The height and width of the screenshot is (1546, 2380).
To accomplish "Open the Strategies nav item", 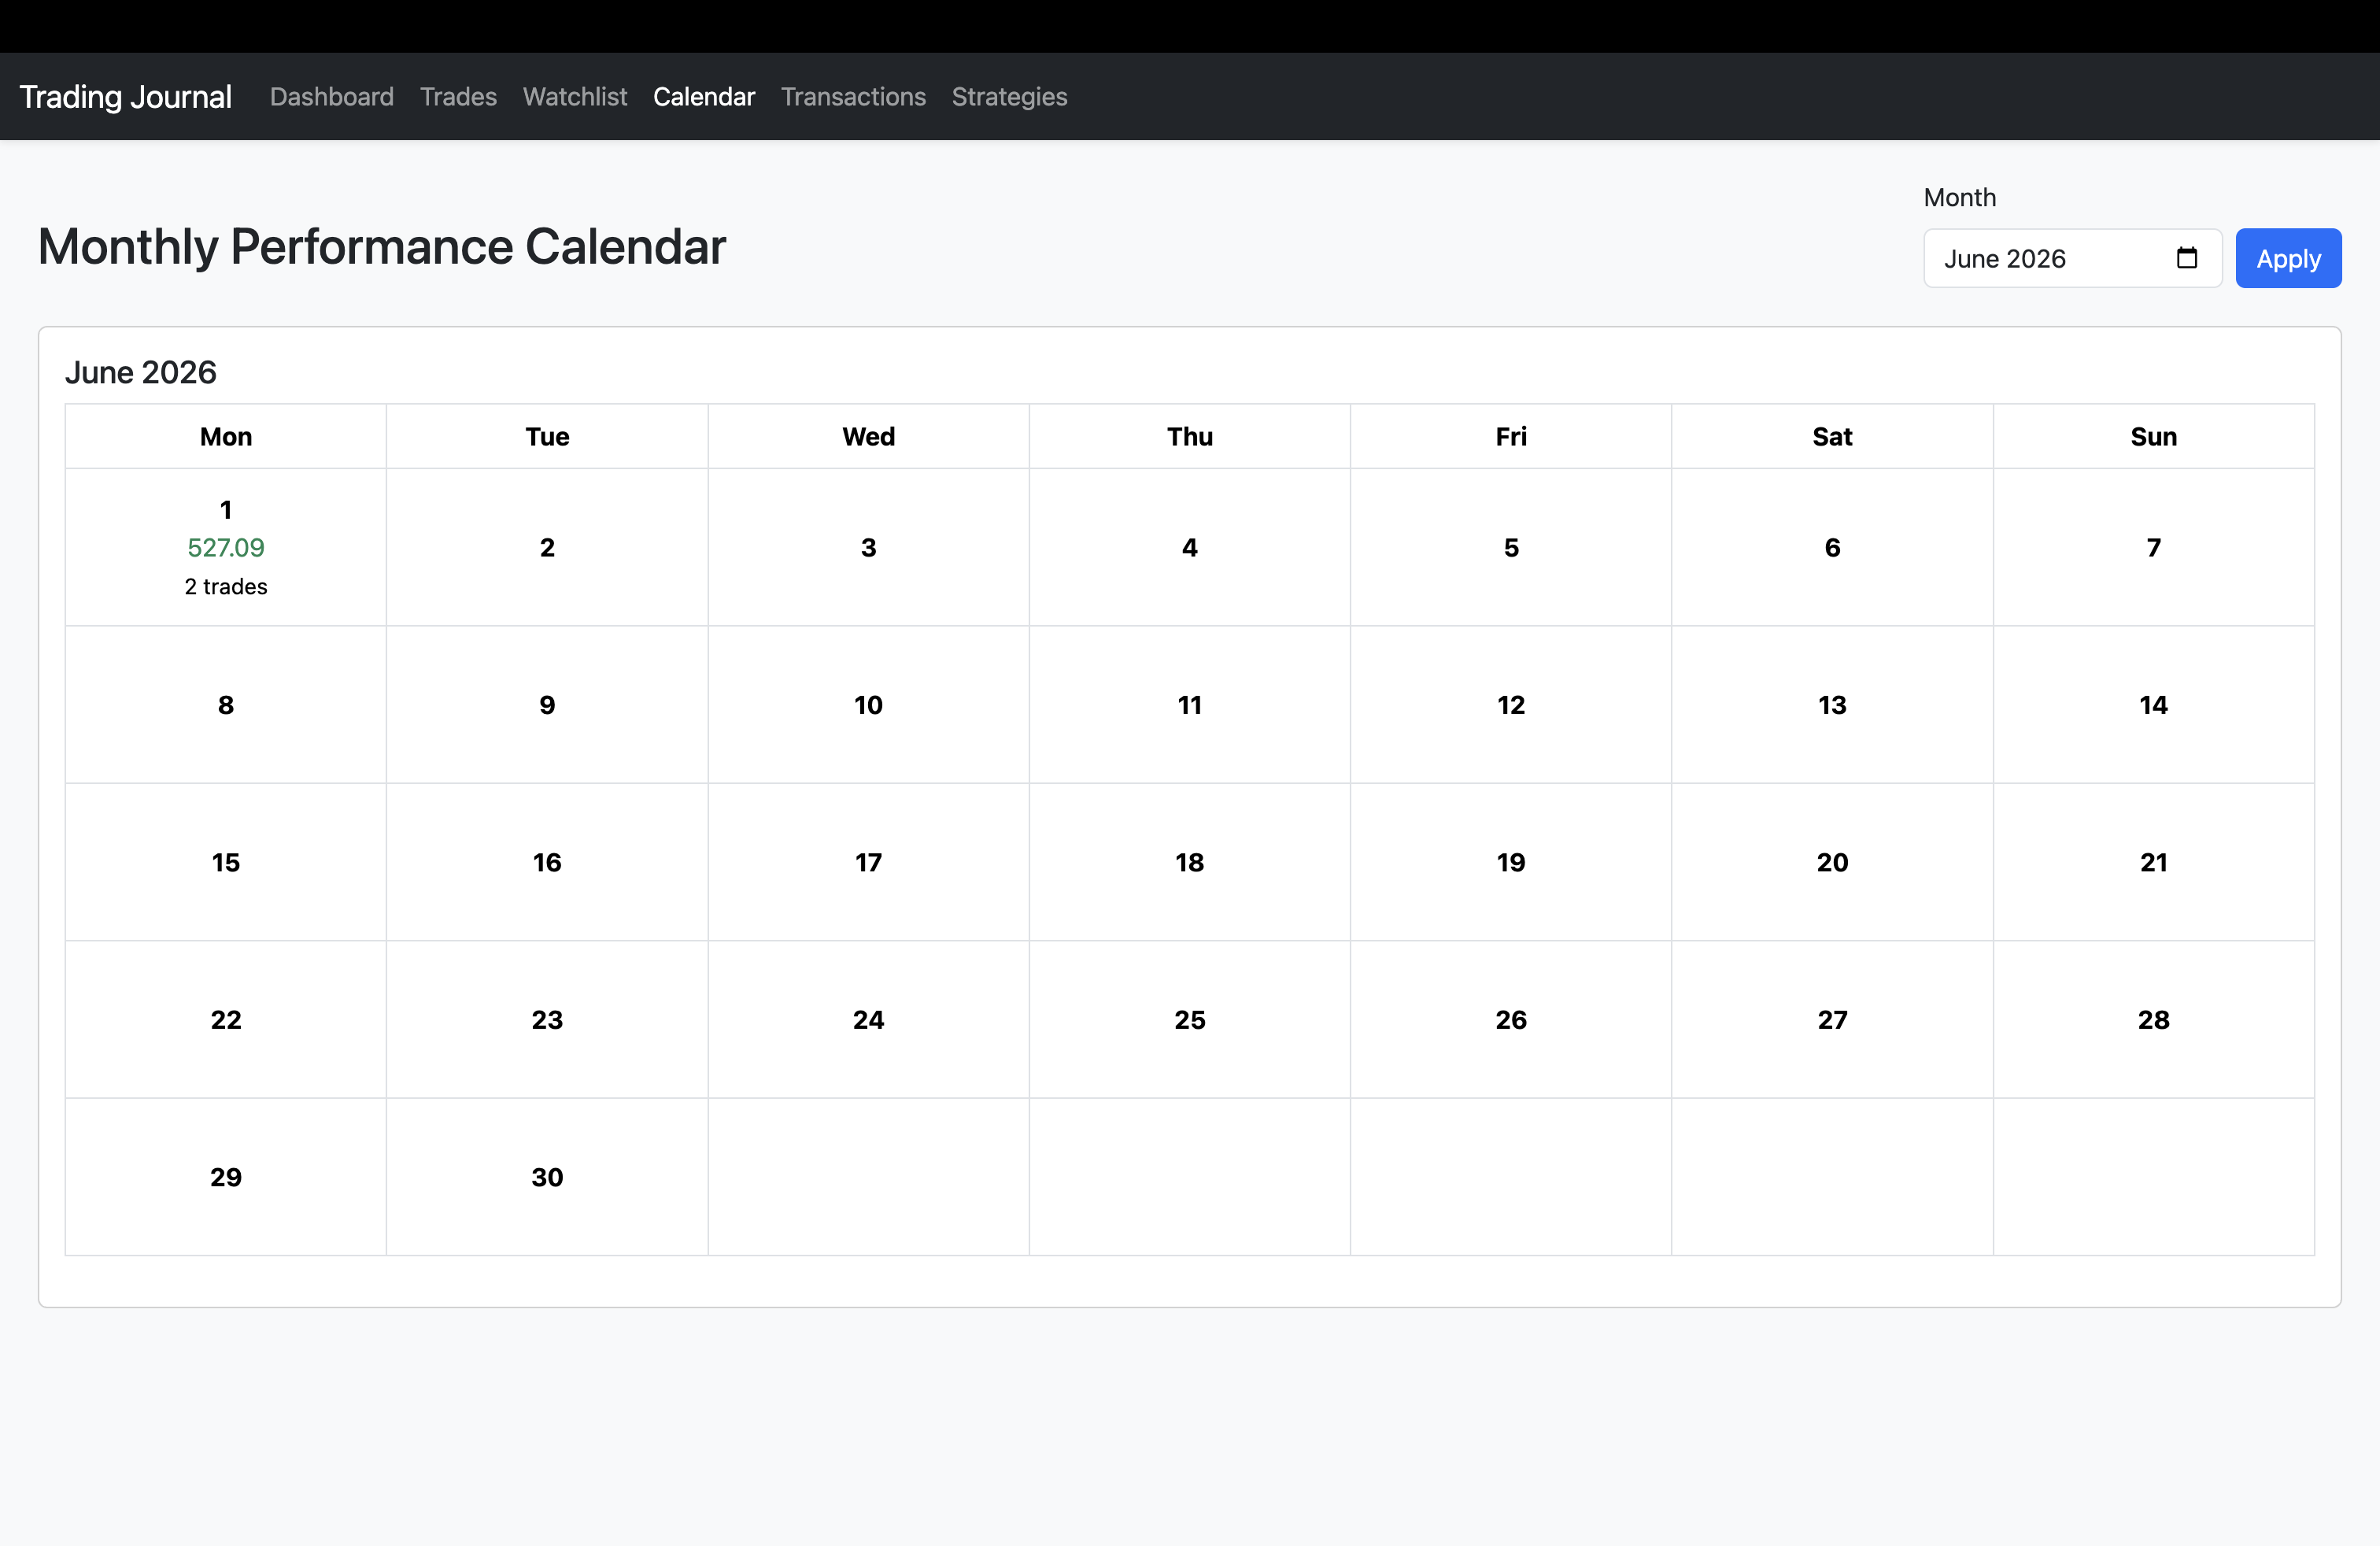I will (1009, 97).
